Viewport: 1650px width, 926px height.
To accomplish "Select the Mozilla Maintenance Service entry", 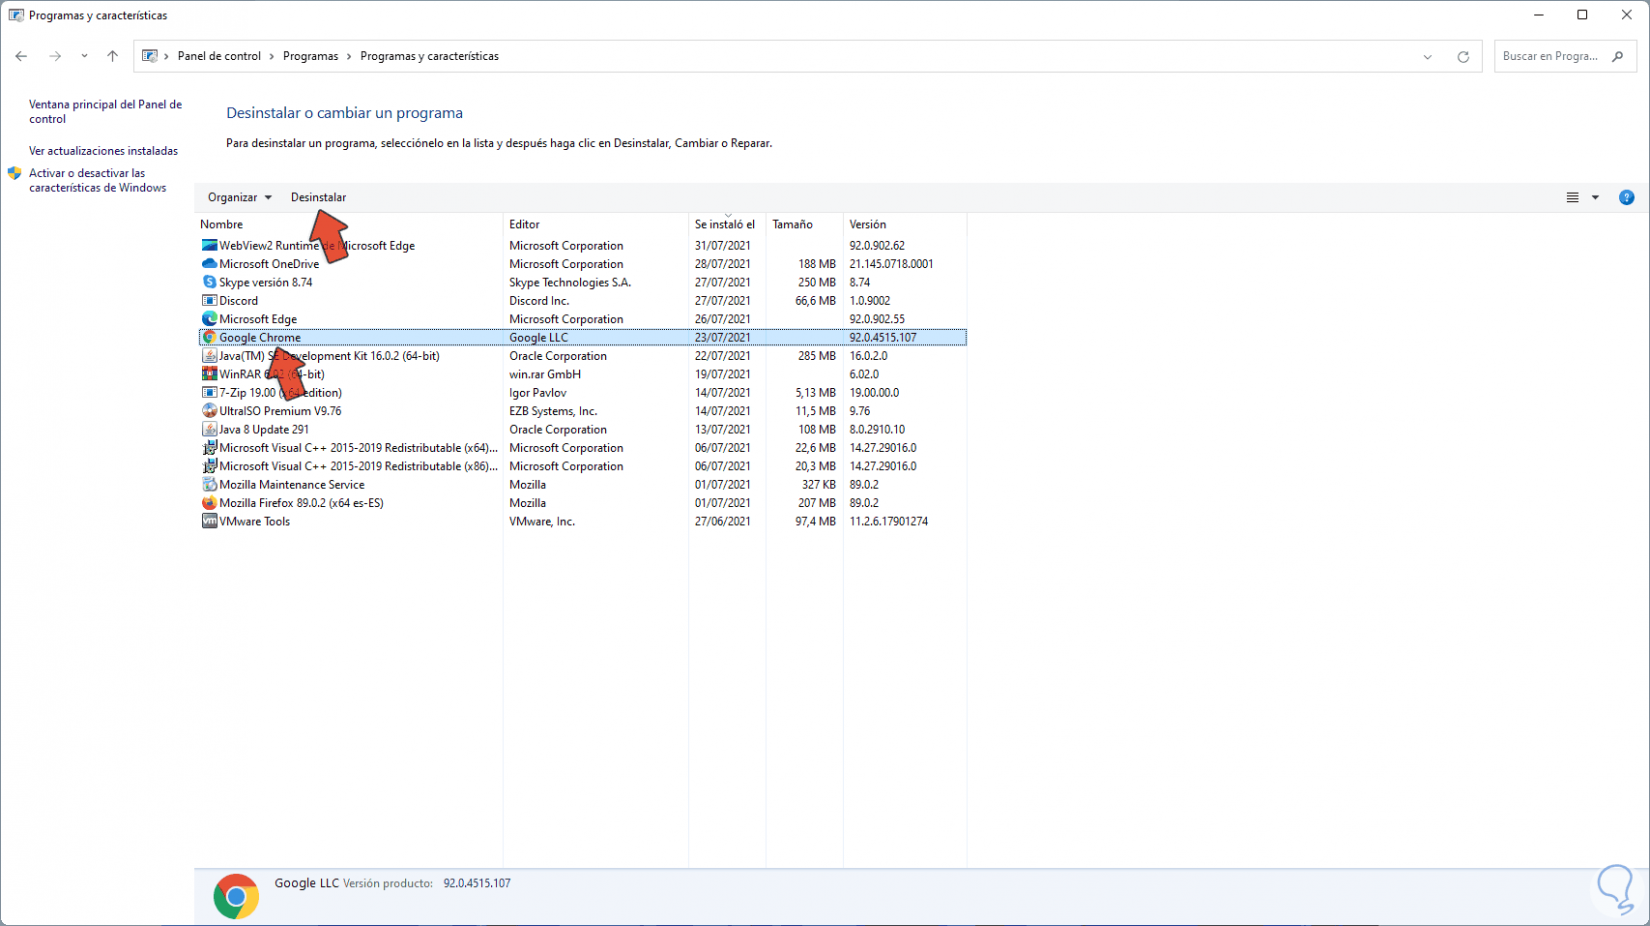I will pyautogui.click(x=292, y=485).
